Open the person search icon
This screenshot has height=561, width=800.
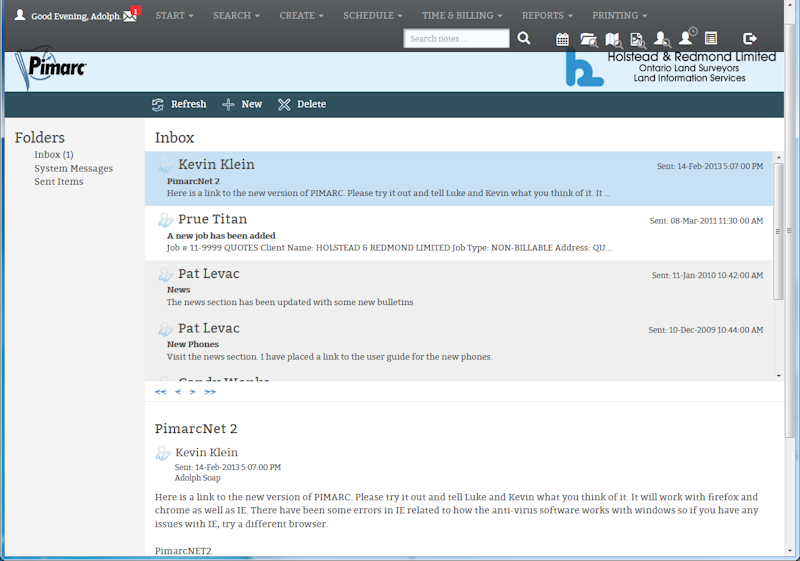662,39
